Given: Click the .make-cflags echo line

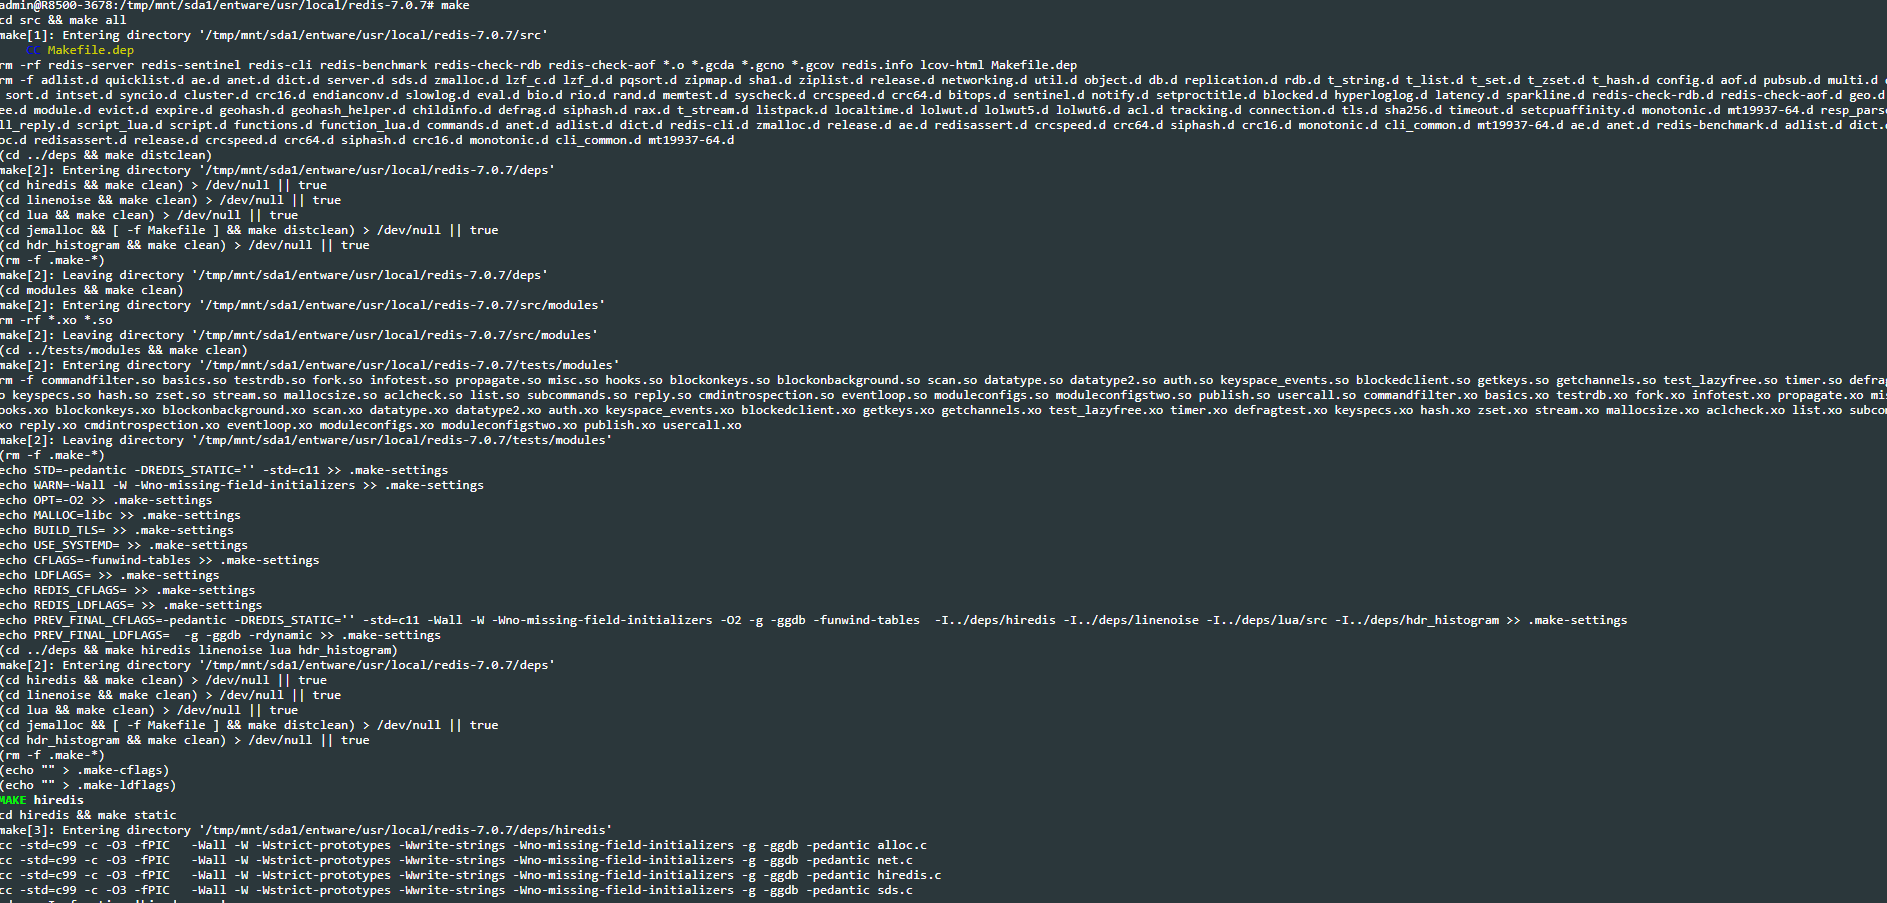Looking at the screenshot, I should [x=85, y=770].
